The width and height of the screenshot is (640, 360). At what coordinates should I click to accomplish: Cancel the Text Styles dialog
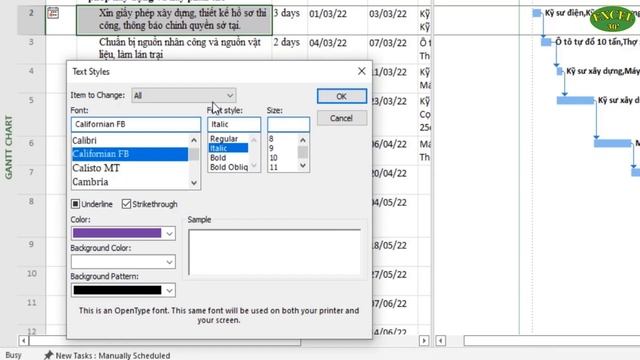coord(342,118)
